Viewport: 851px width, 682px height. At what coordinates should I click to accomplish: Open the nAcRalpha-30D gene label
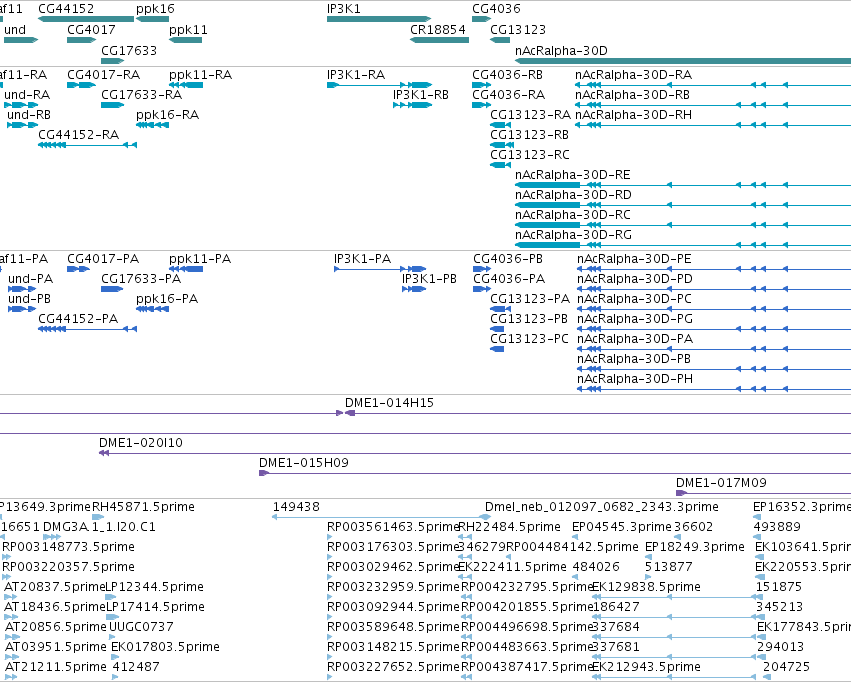561,50
